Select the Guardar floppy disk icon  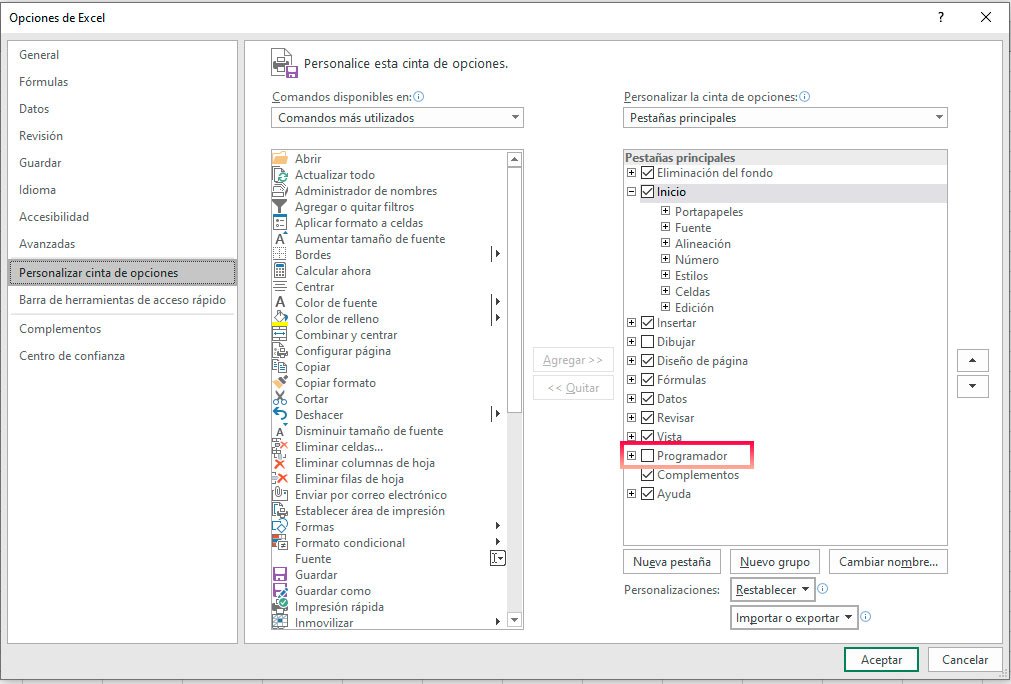pos(280,575)
